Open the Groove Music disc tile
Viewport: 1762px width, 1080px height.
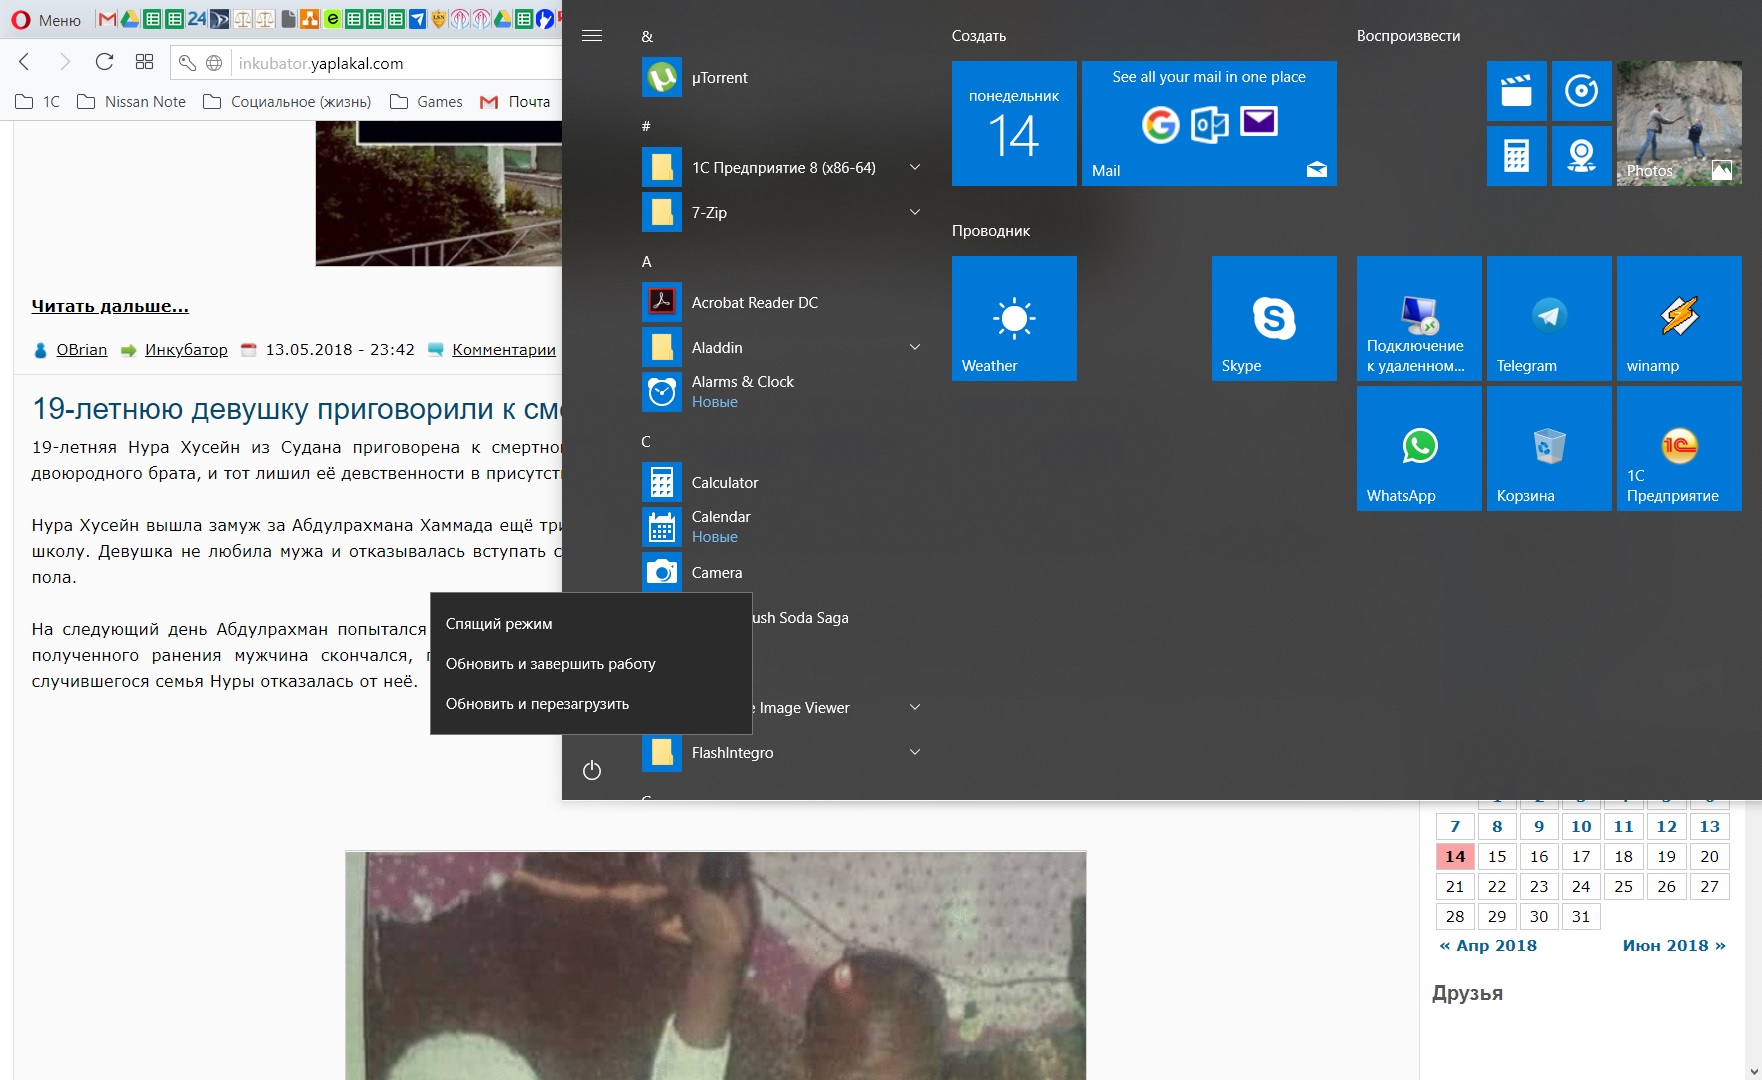(x=1581, y=91)
